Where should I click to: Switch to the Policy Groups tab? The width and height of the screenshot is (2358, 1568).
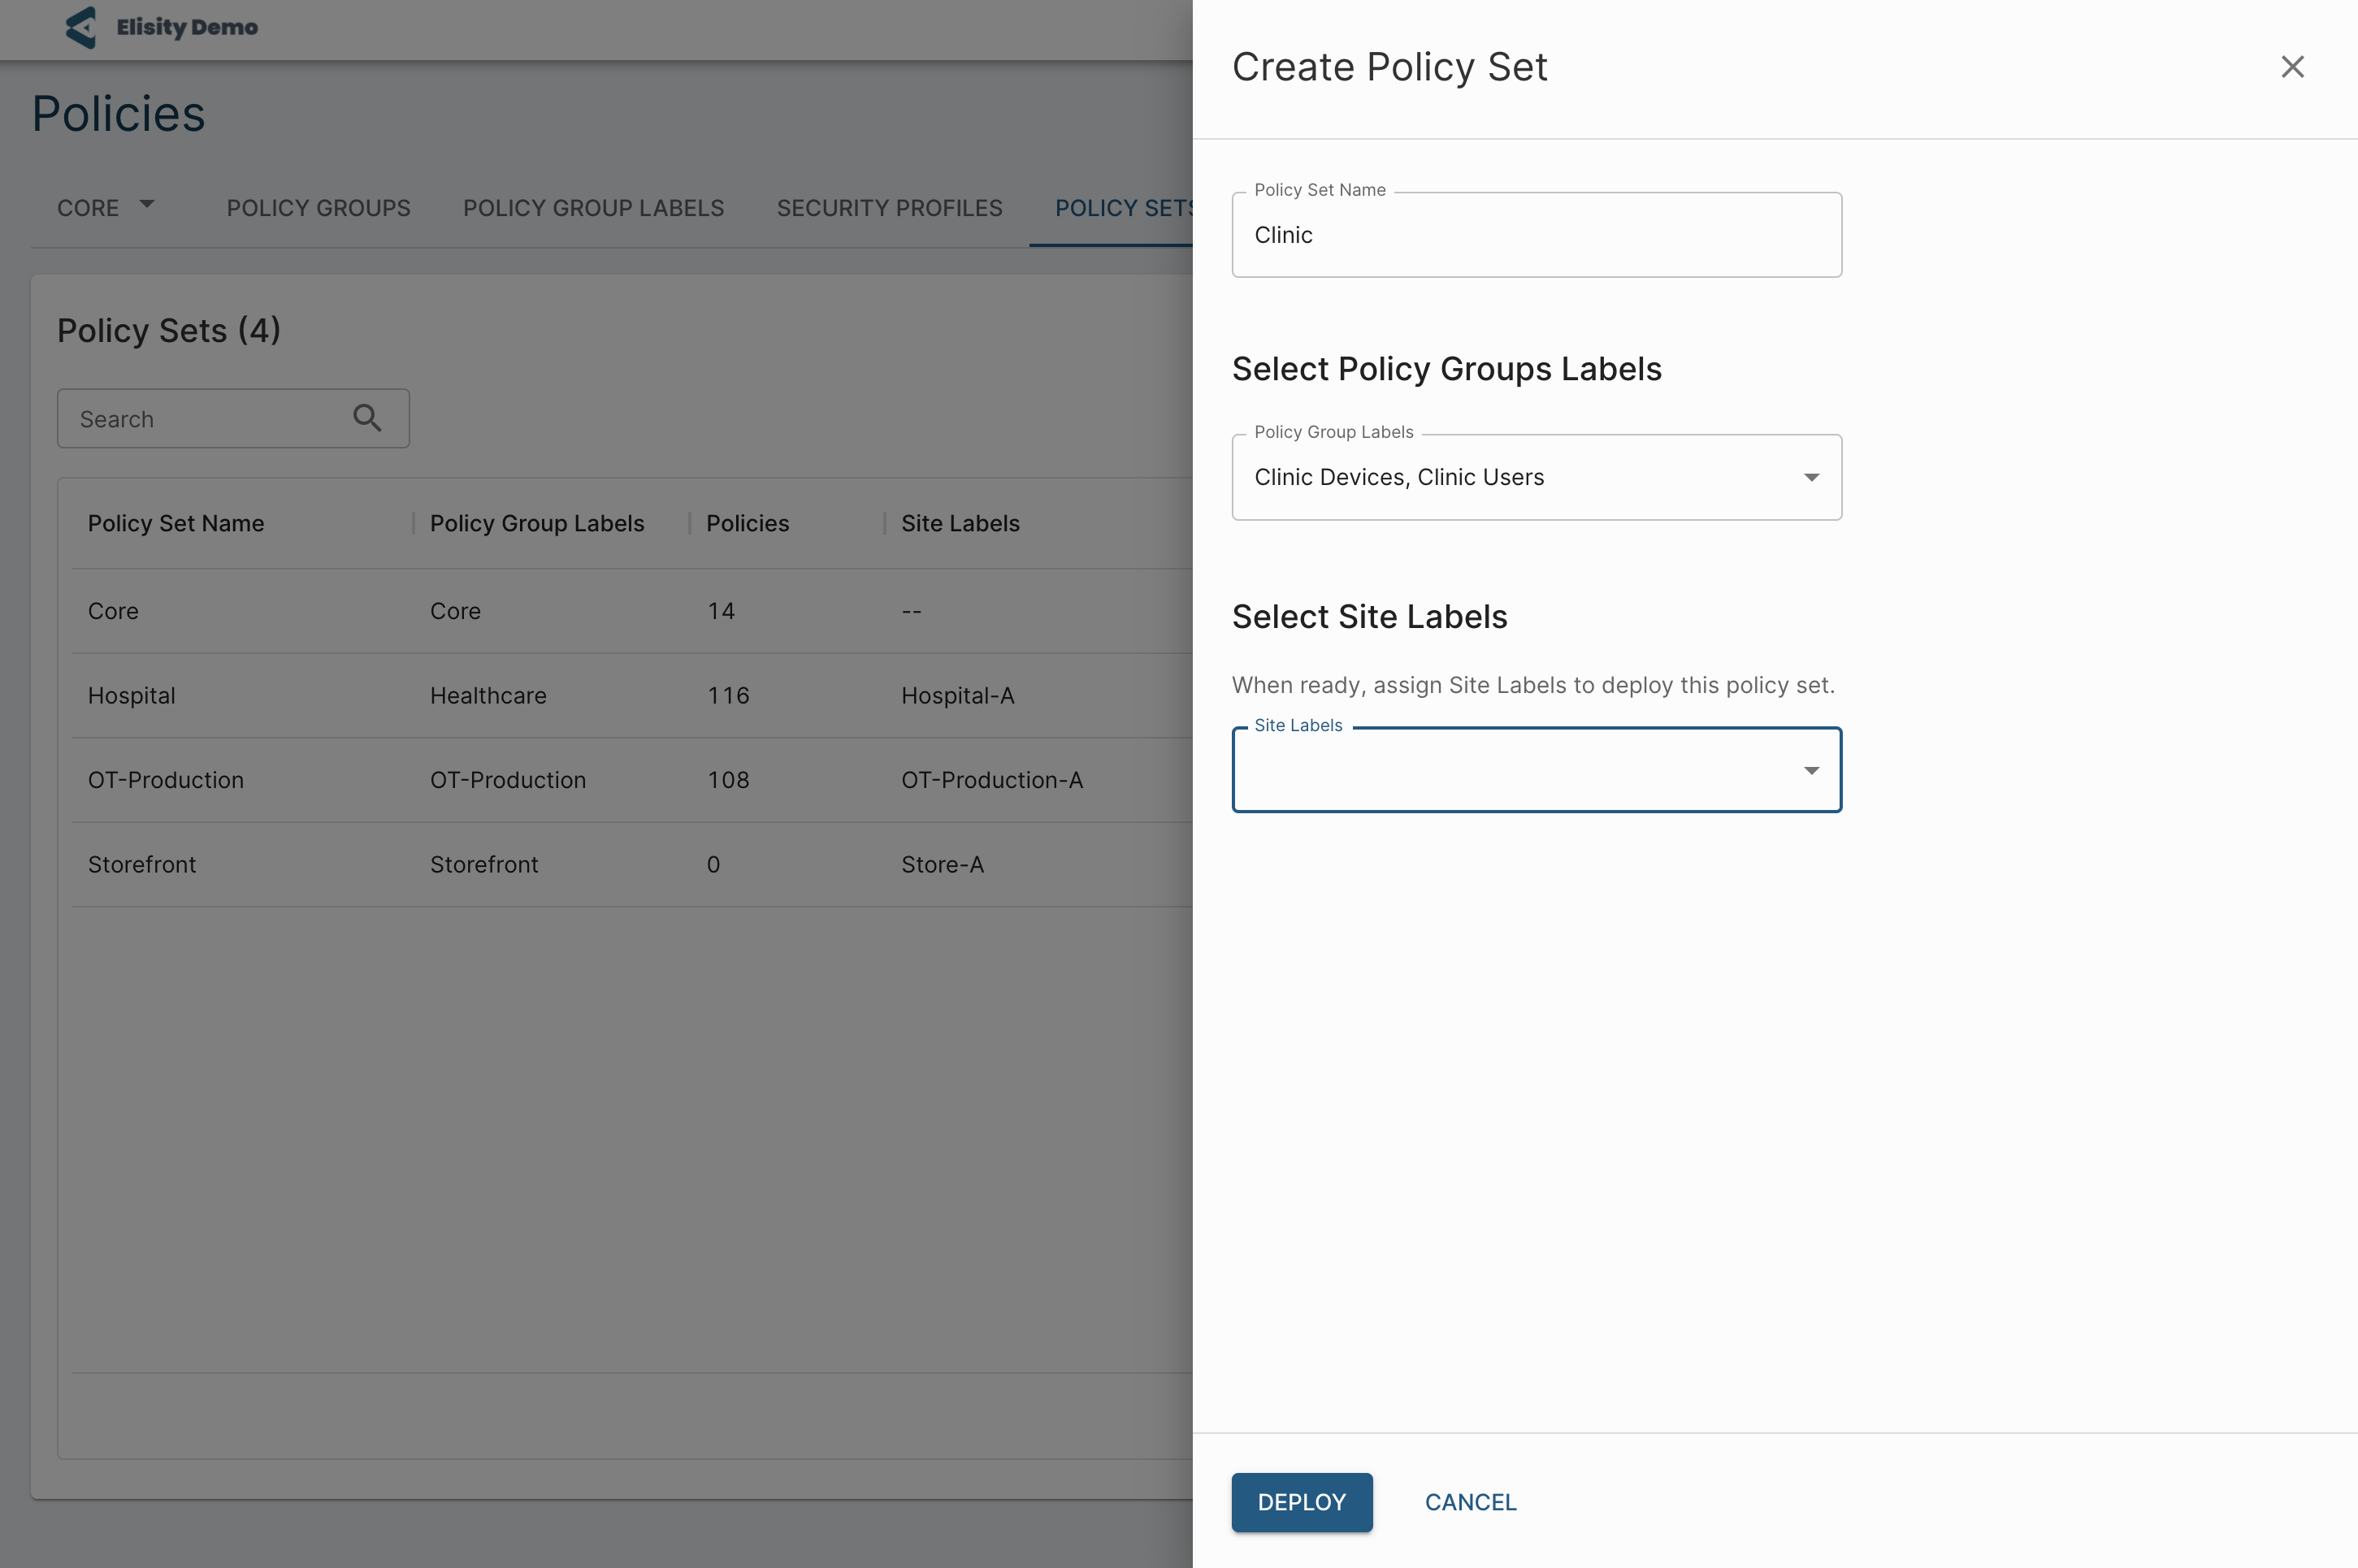(x=318, y=208)
